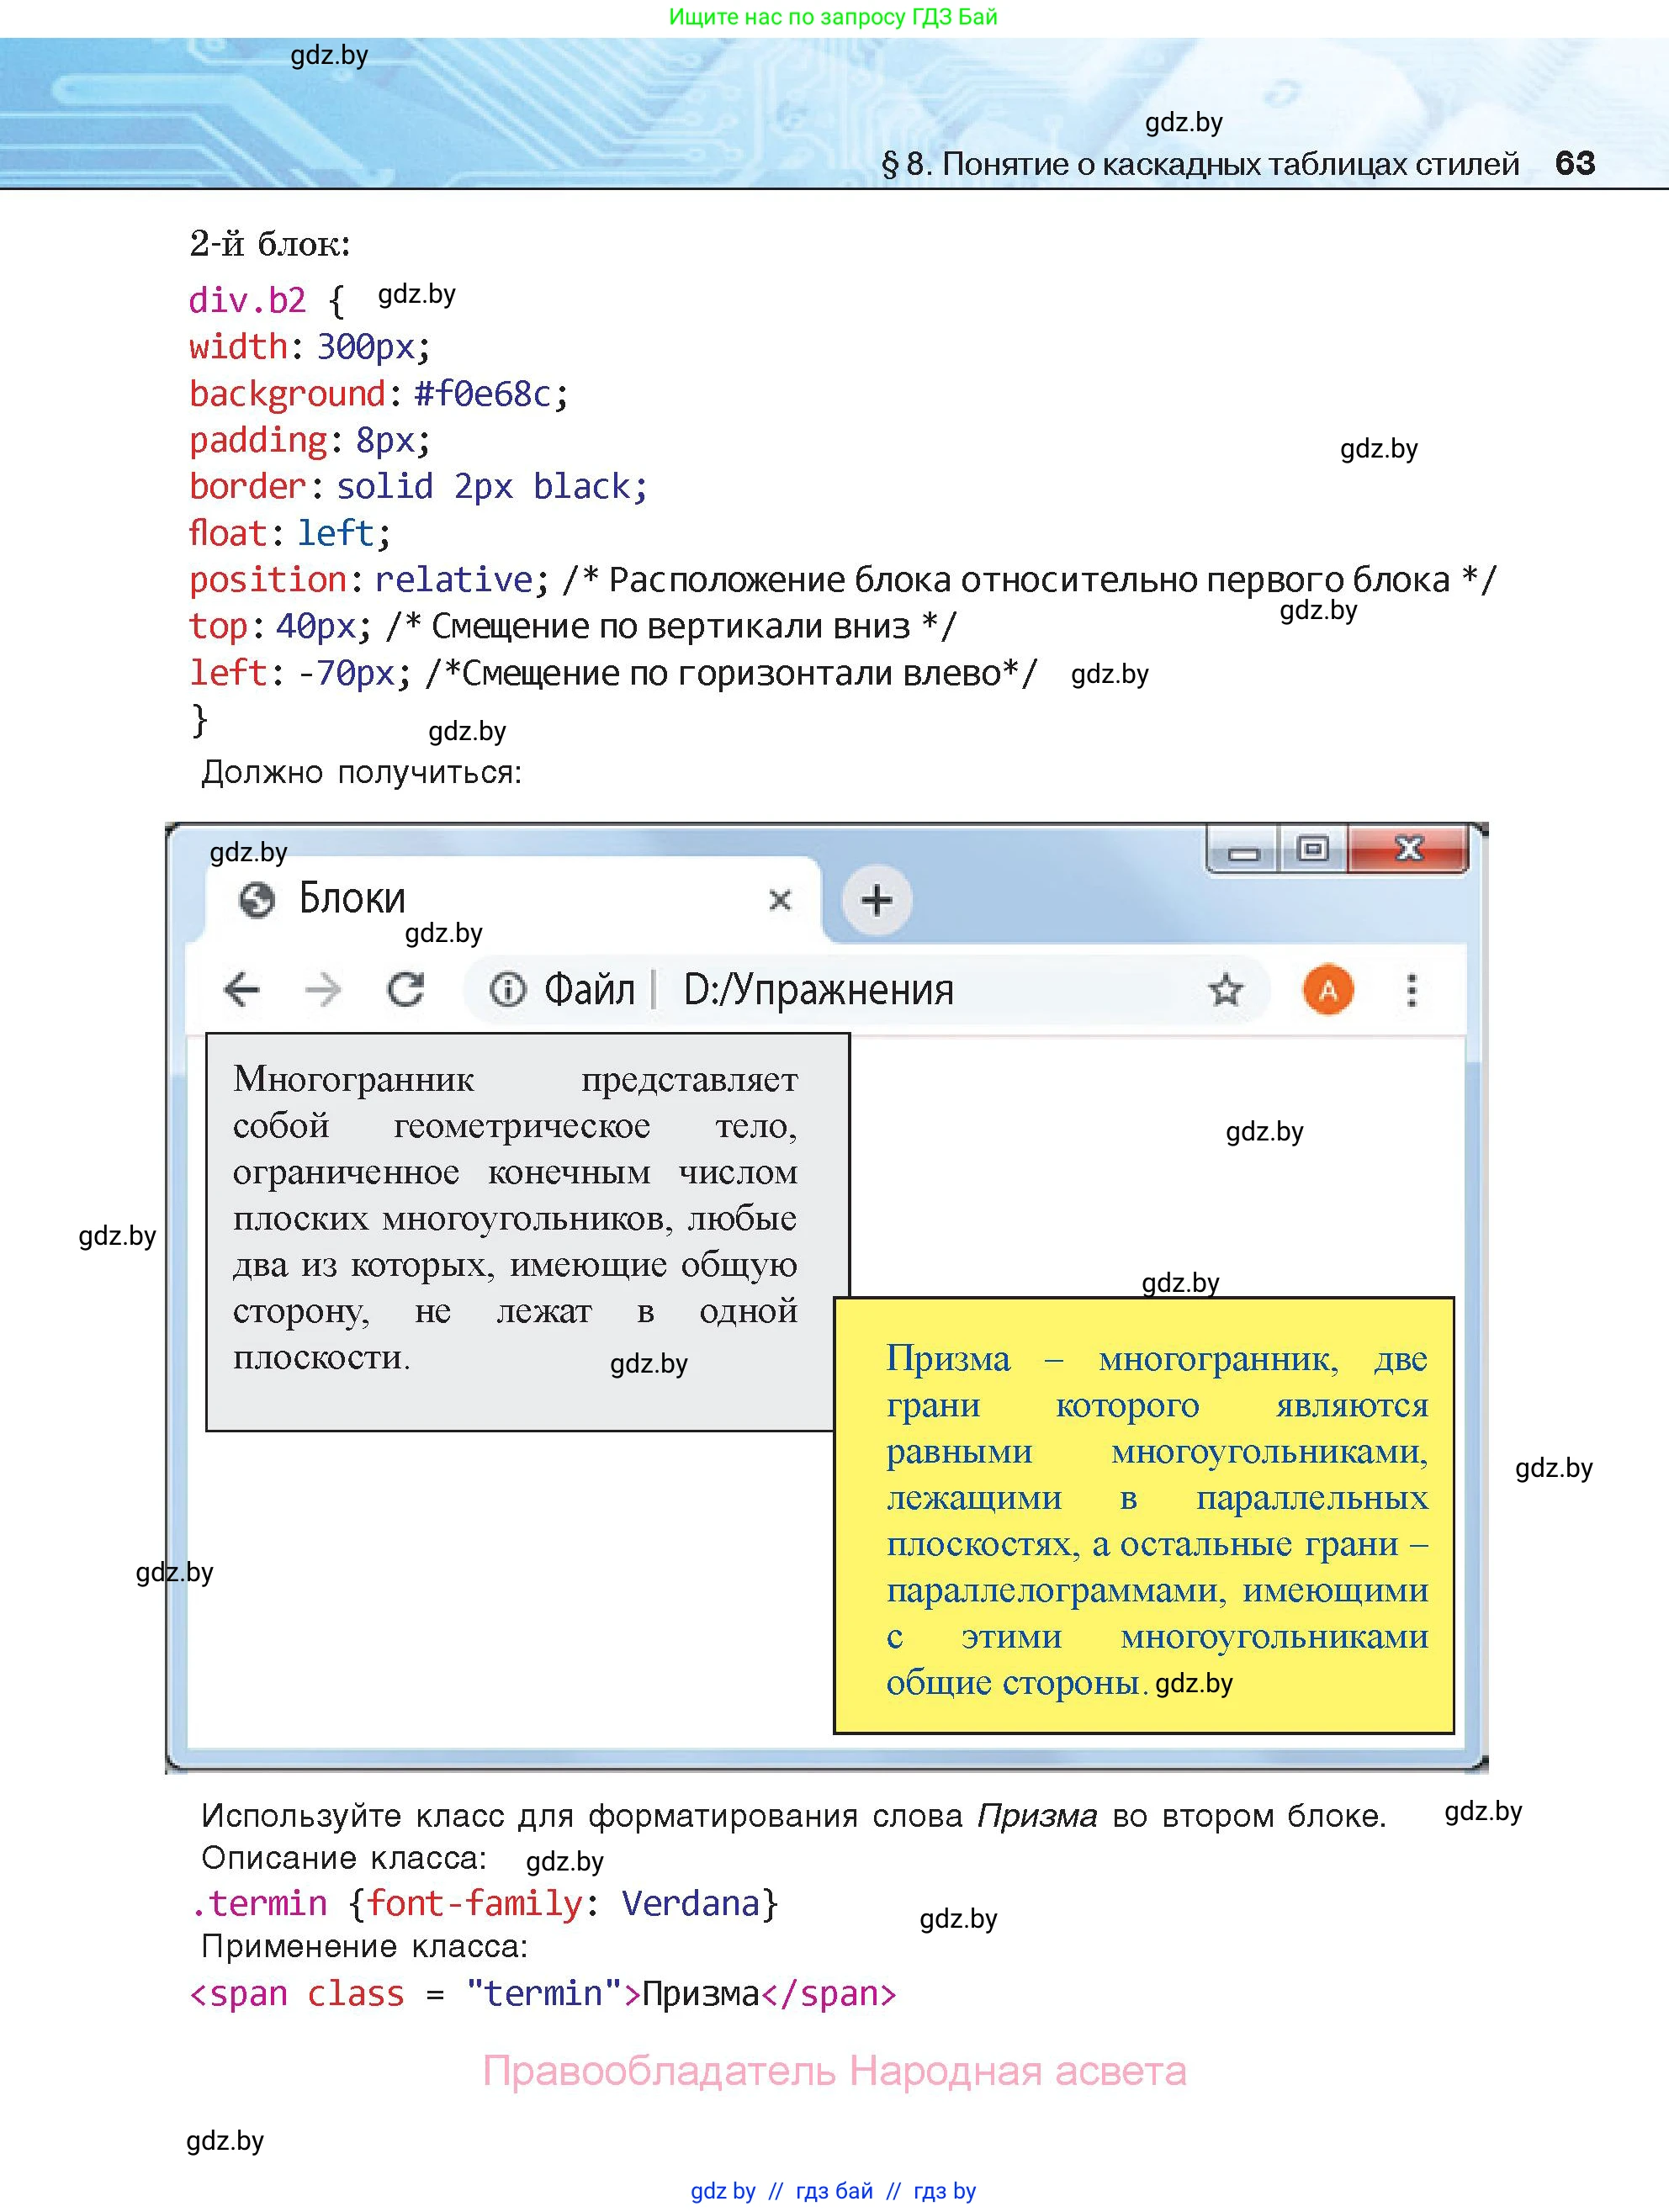Screen dimensions: 1669x2212
Task: Click the site info icon before Файл
Action: (507, 990)
